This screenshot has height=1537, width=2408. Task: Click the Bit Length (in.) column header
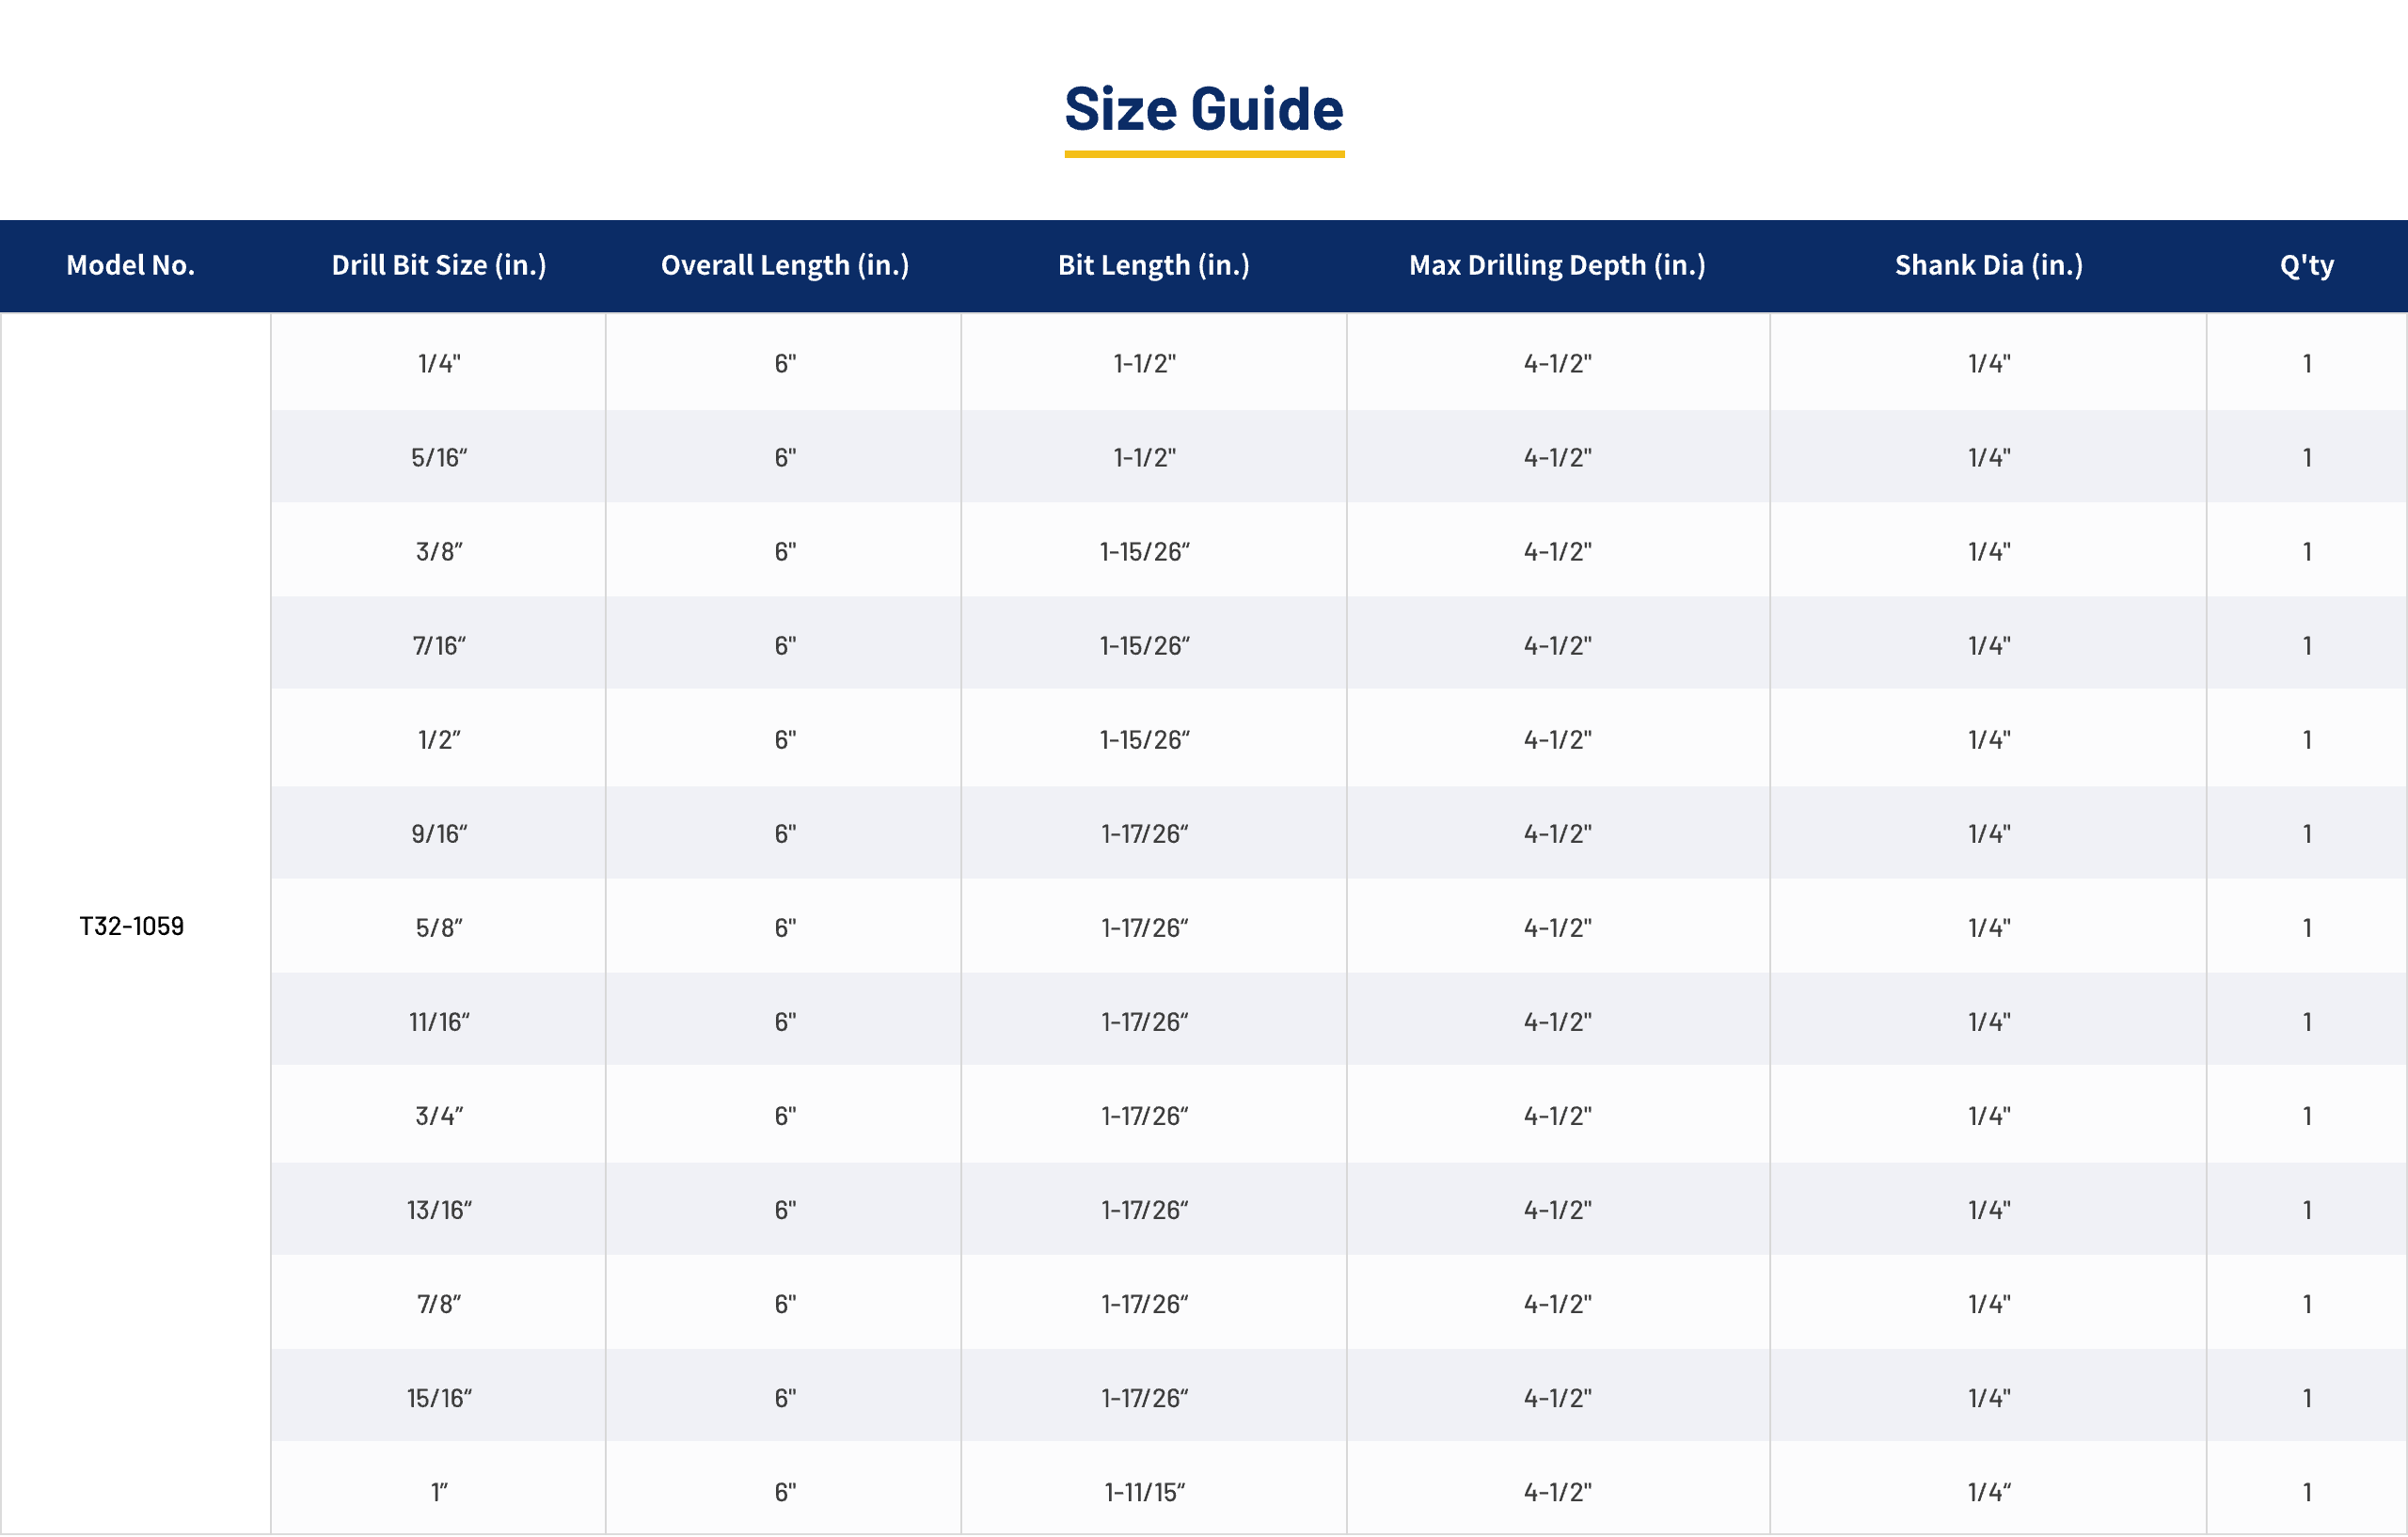(1153, 265)
